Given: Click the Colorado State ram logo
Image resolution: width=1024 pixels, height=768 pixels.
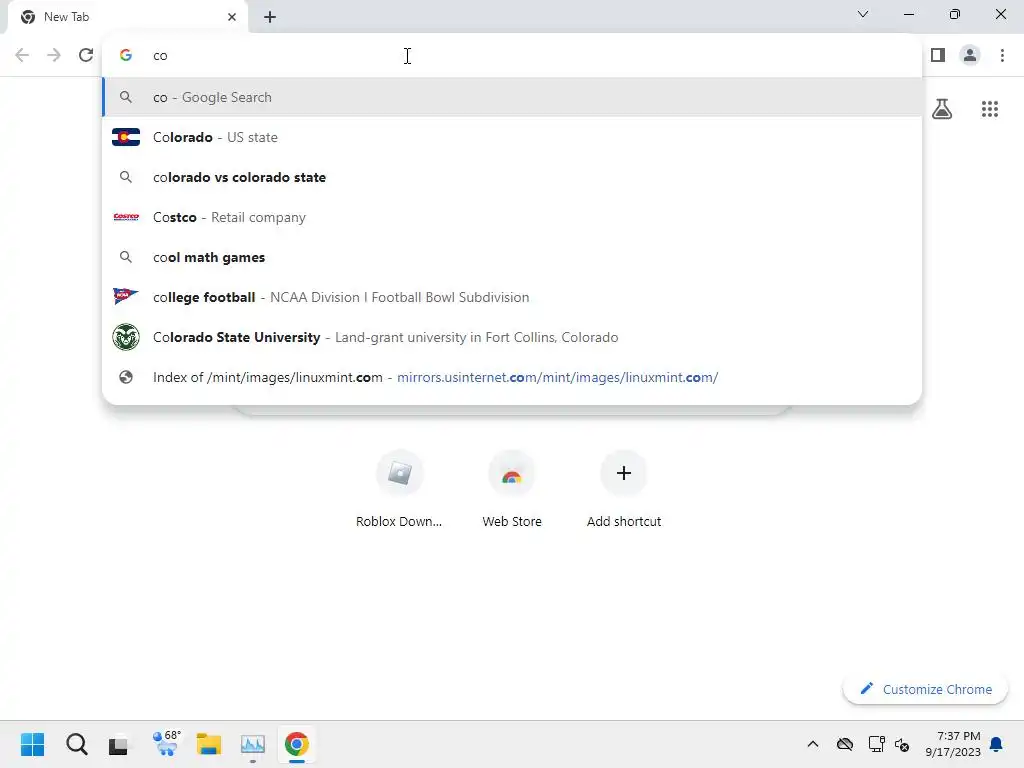Looking at the screenshot, I should coord(126,337).
